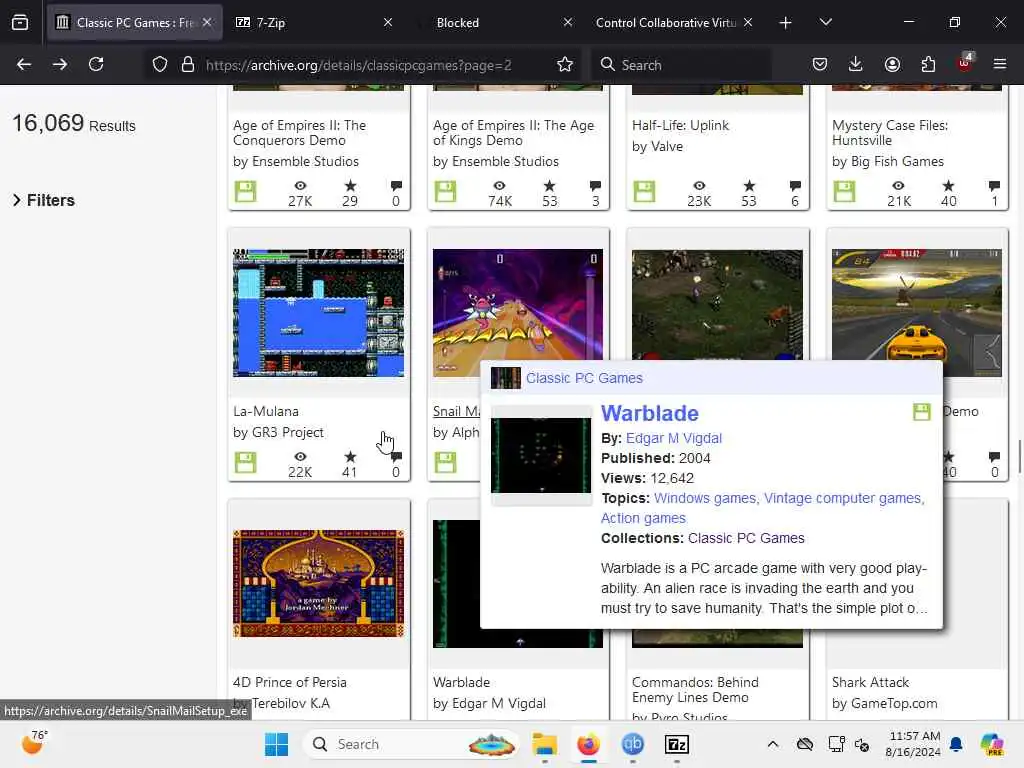Expand the list all tabs dropdown
This screenshot has width=1024, height=768.
[825, 22]
